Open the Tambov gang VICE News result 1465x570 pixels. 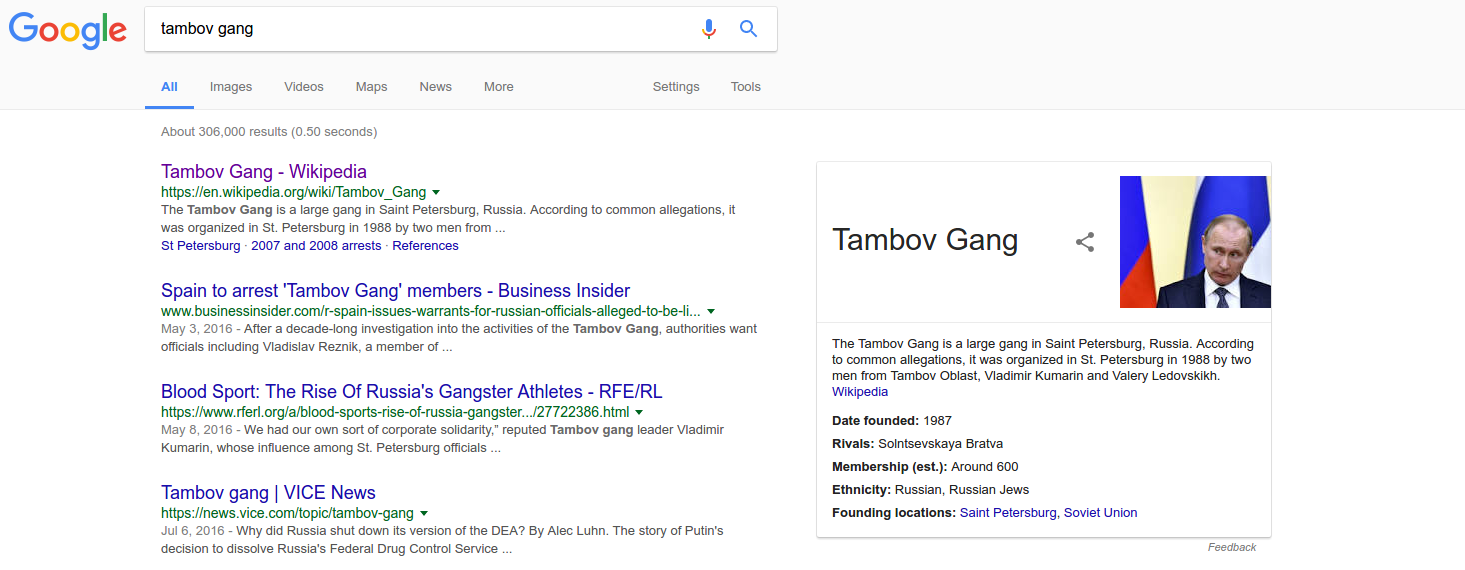268,492
